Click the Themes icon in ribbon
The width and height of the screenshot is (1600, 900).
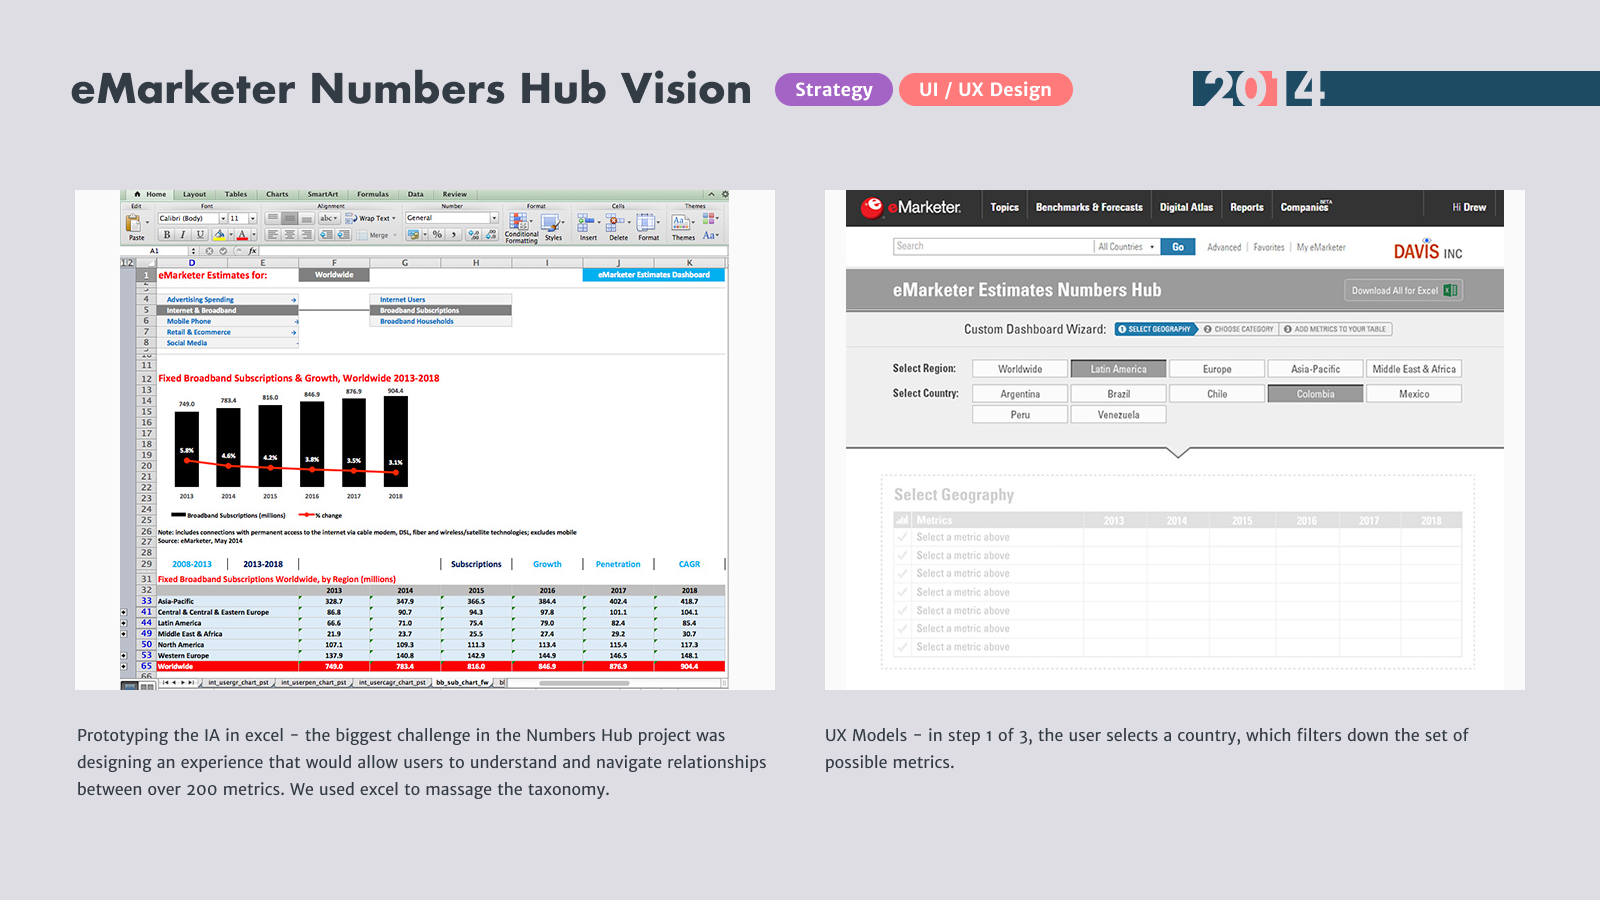click(682, 225)
